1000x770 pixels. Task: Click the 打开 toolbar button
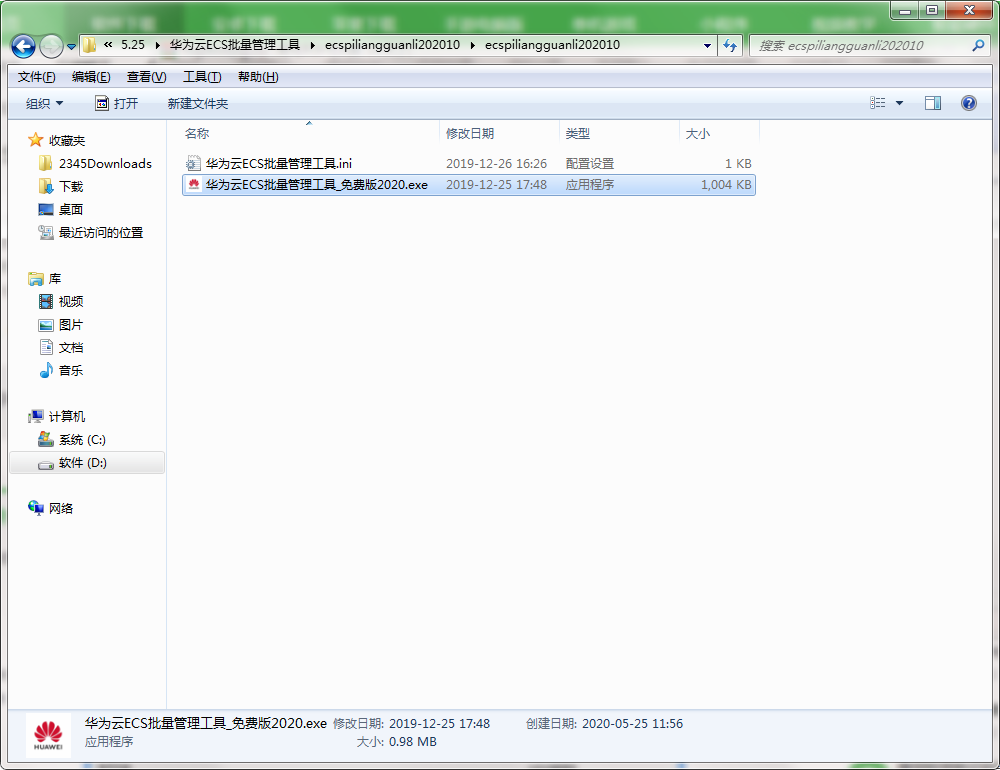(116, 103)
